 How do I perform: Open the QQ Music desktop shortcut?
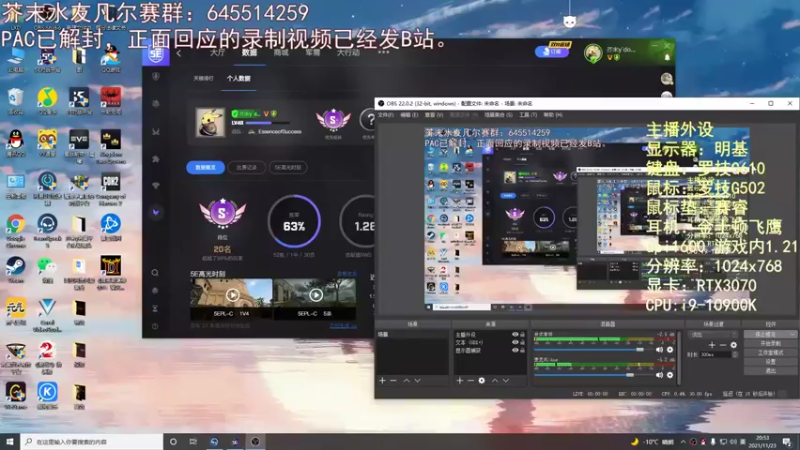pos(47,98)
